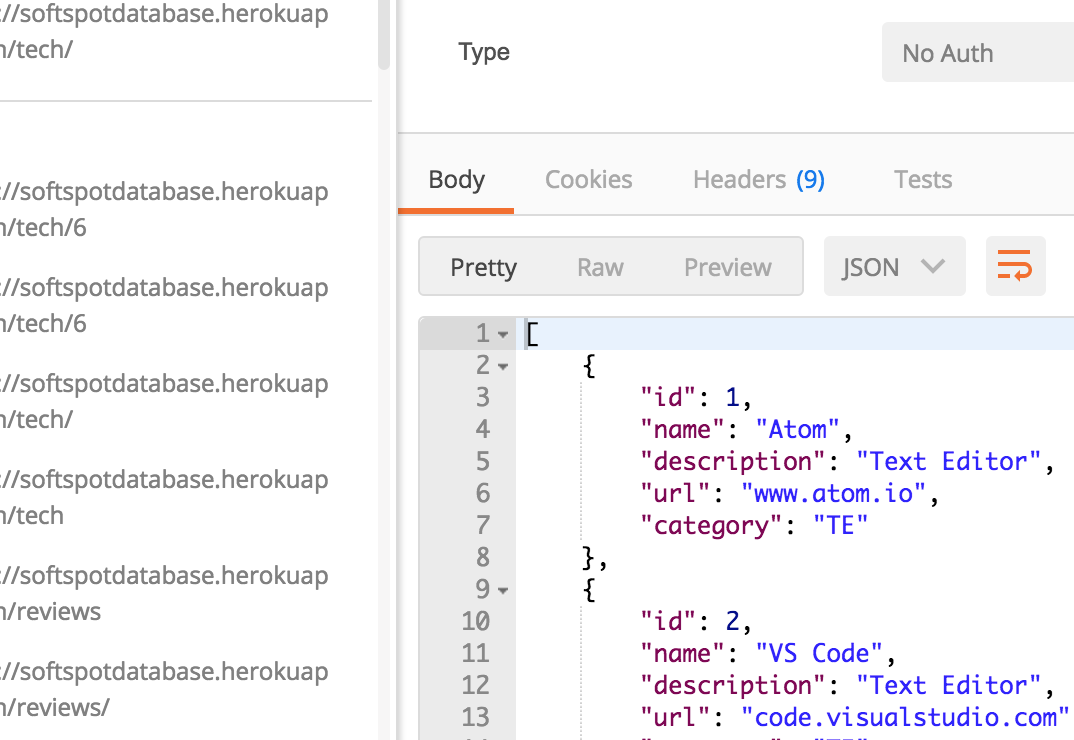Select the Pretty view mode
This screenshot has height=740, width=1074.
coord(484,267)
